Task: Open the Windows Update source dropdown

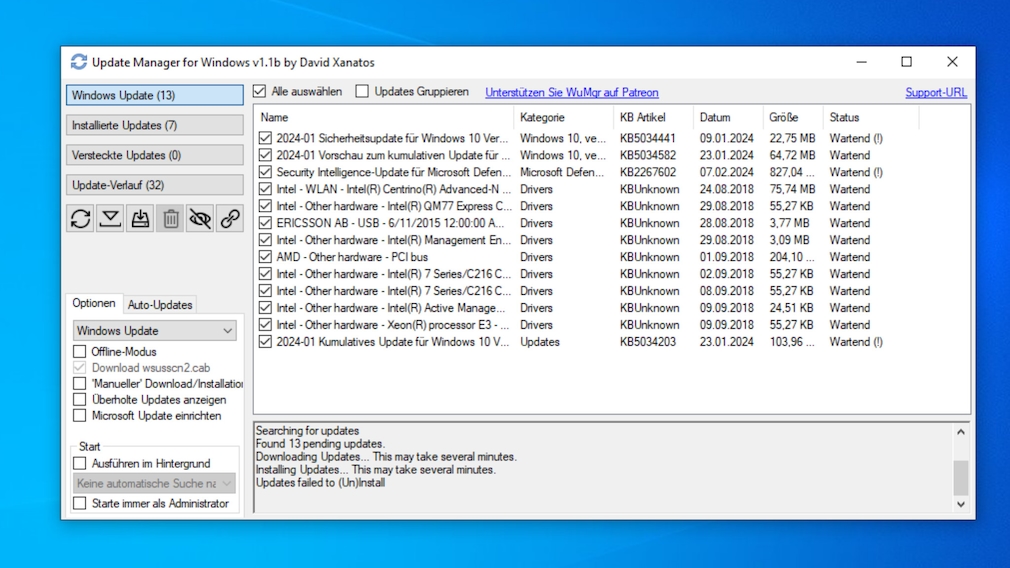Action: [x=155, y=330]
